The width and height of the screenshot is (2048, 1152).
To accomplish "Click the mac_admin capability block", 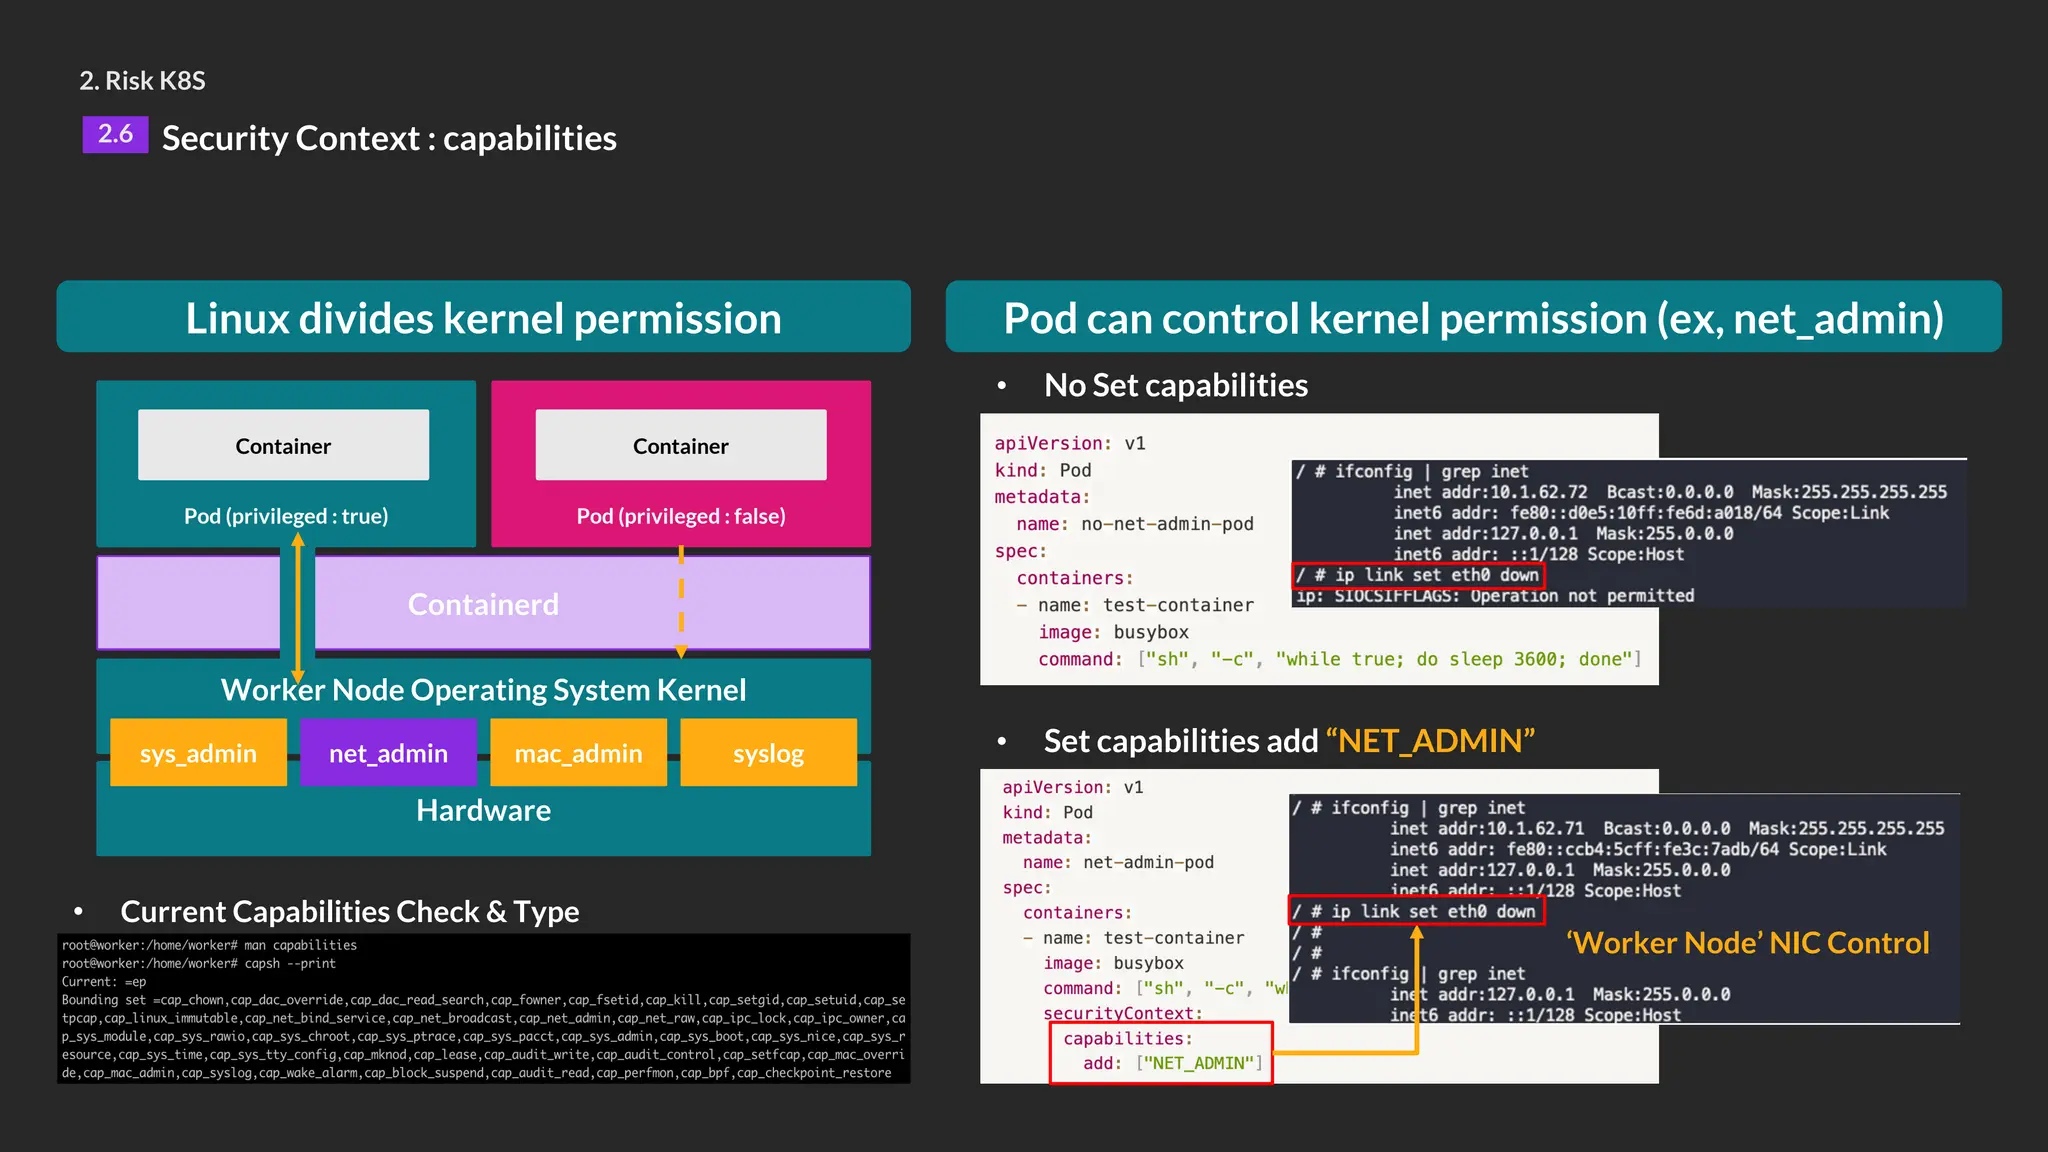I will 578,753.
